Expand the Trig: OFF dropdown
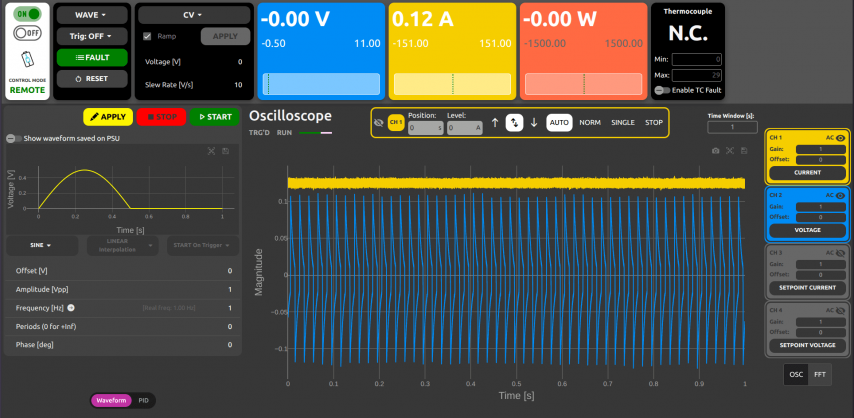This screenshot has width=854, height=418. [91, 36]
